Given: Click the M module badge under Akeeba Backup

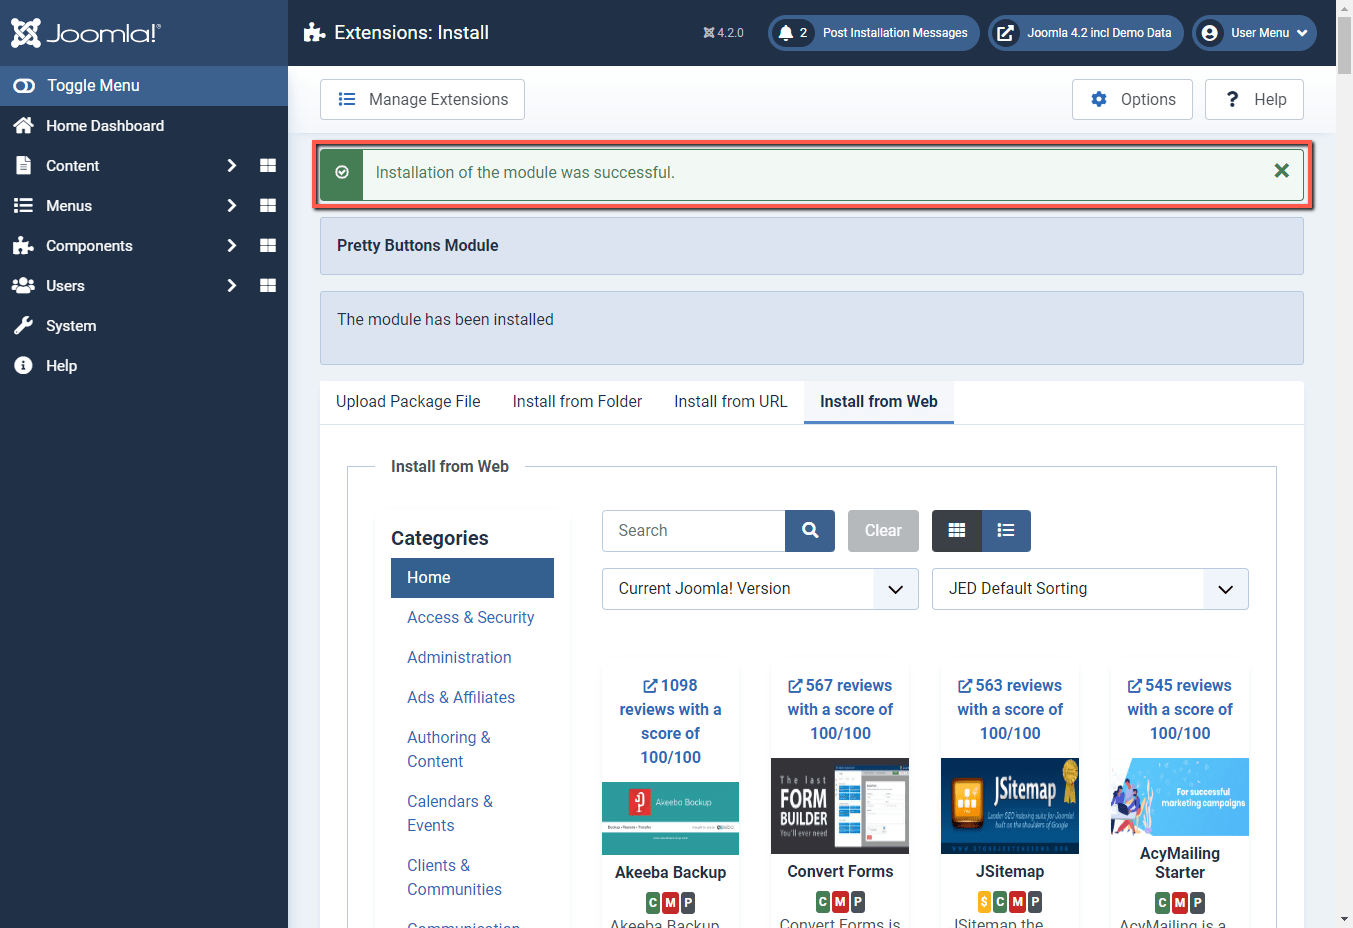Looking at the screenshot, I should click(670, 902).
